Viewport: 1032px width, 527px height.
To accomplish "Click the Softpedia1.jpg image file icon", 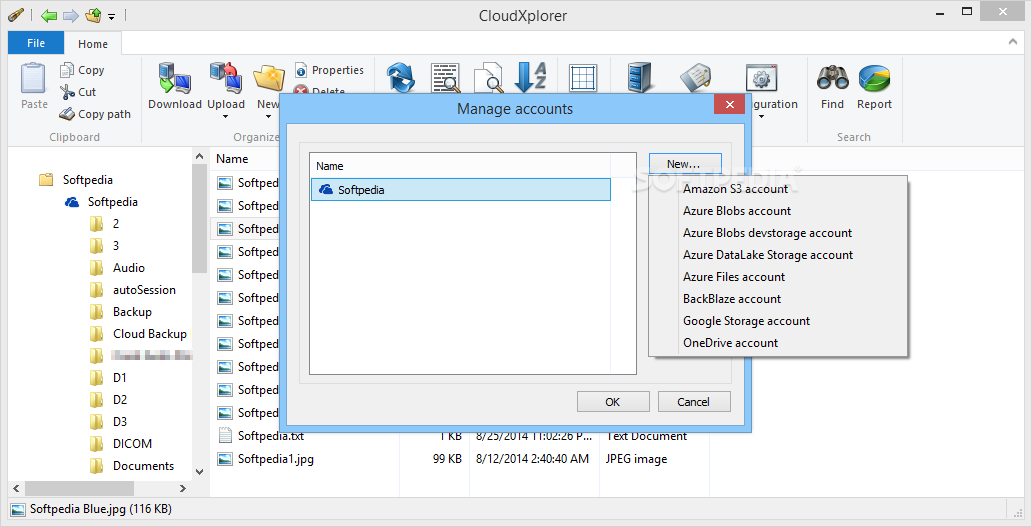I will (225, 459).
